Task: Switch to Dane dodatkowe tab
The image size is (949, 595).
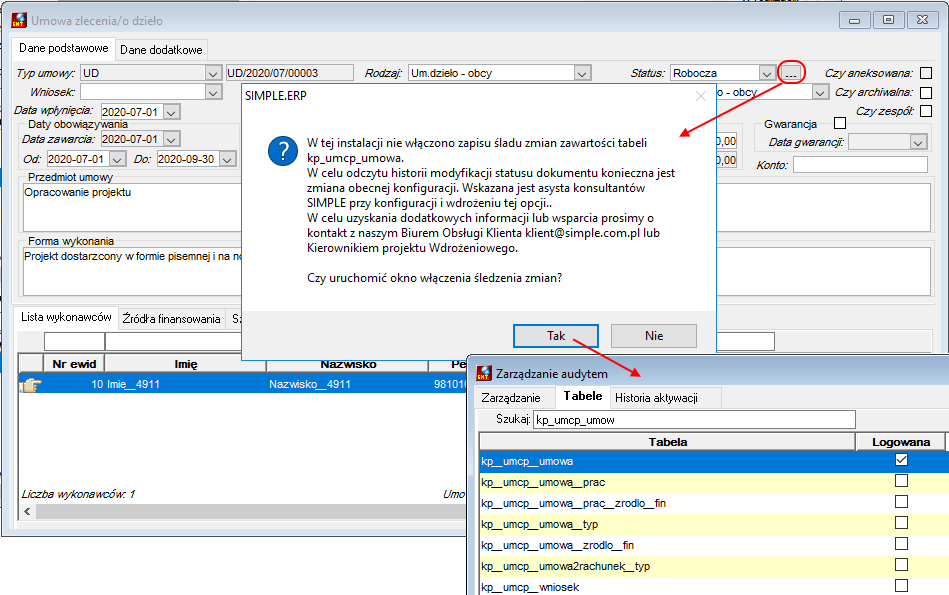Action: [161, 50]
